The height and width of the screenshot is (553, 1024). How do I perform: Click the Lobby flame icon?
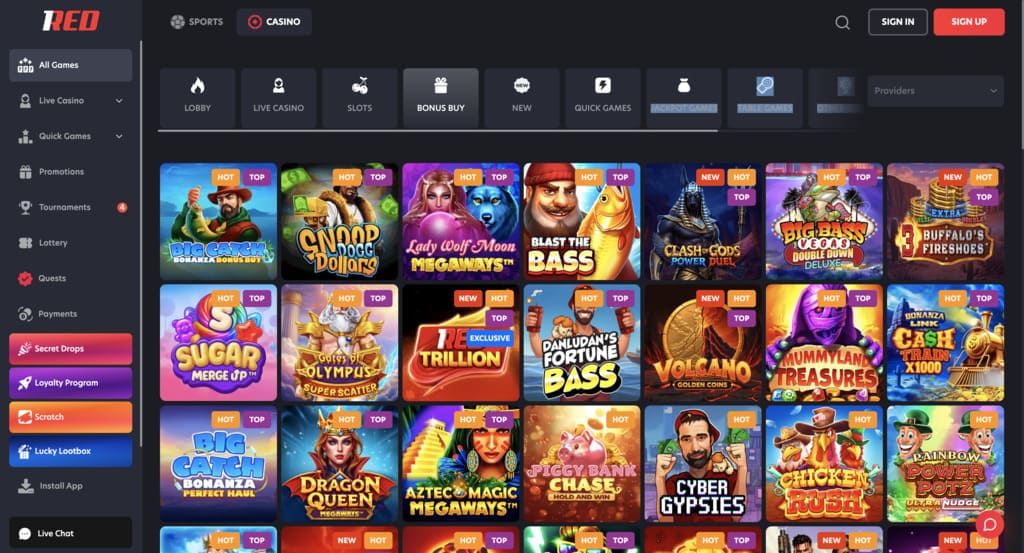click(x=197, y=86)
